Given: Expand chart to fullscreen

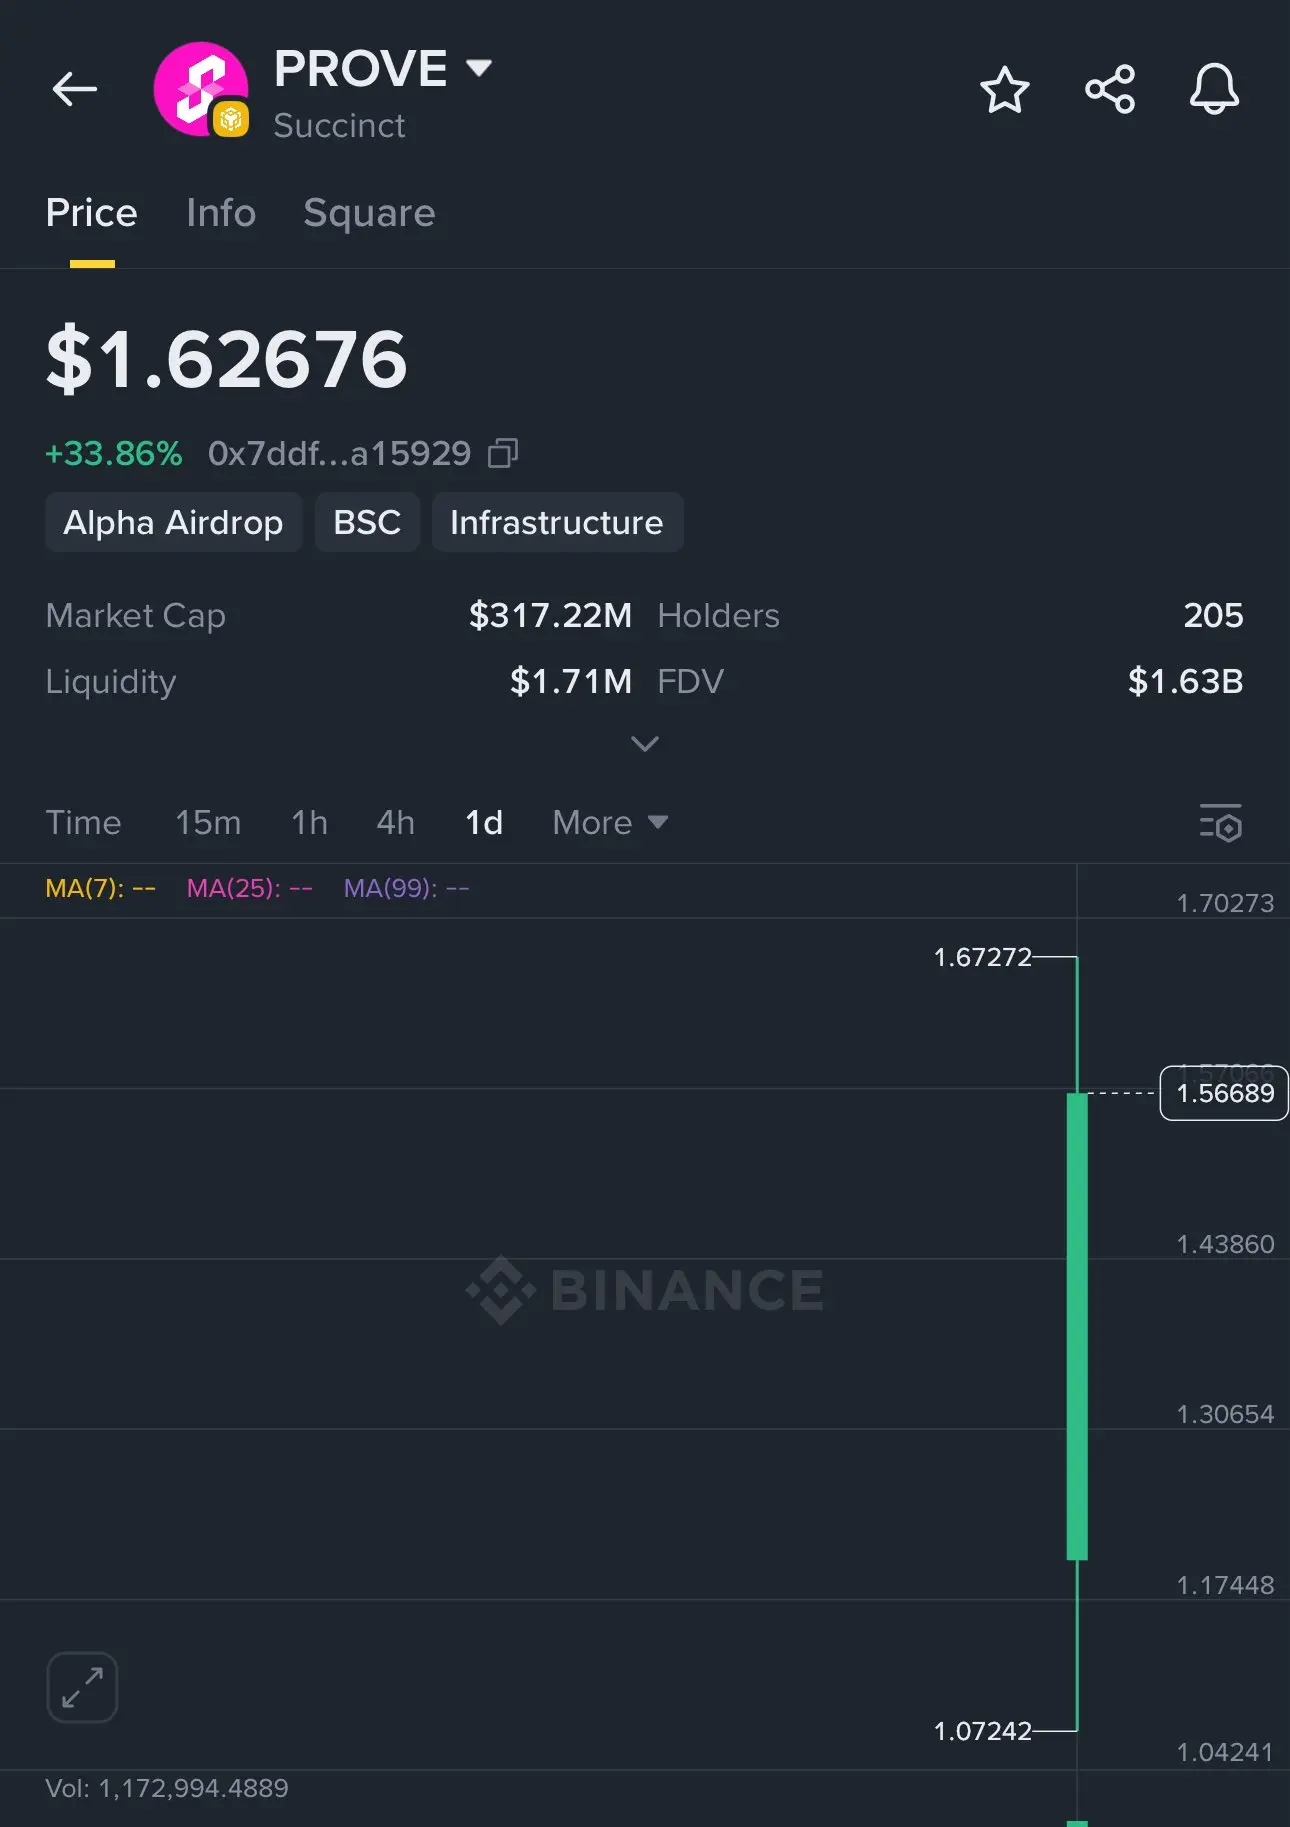Looking at the screenshot, I should pyautogui.click(x=82, y=1687).
